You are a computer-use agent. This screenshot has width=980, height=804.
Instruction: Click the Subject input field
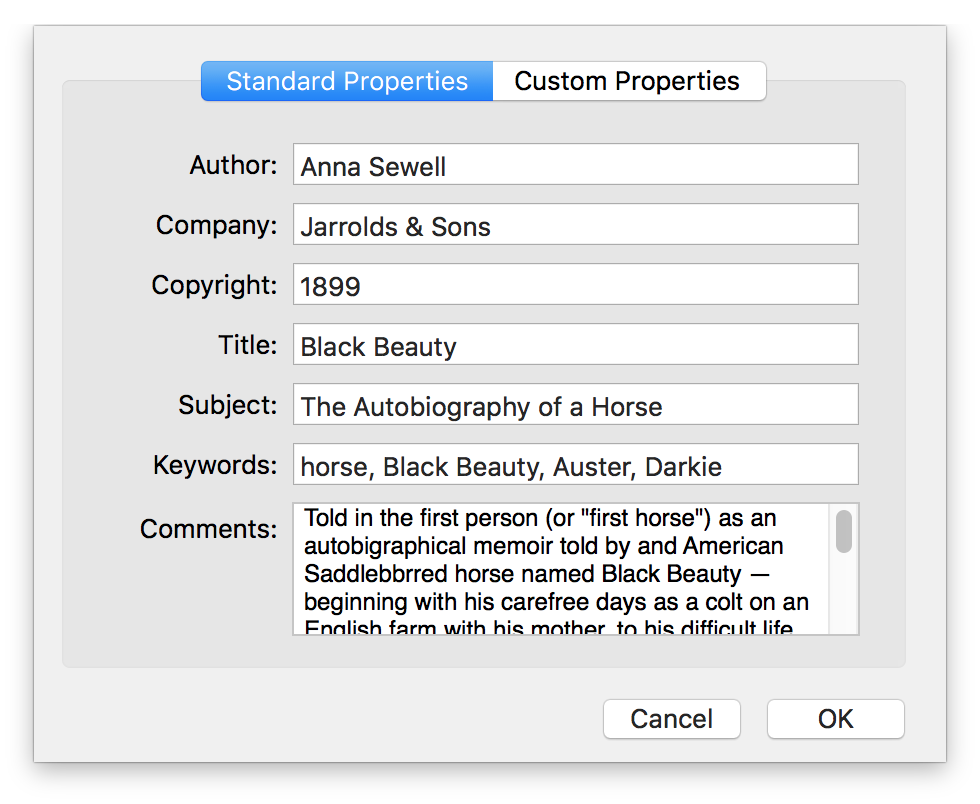[576, 405]
